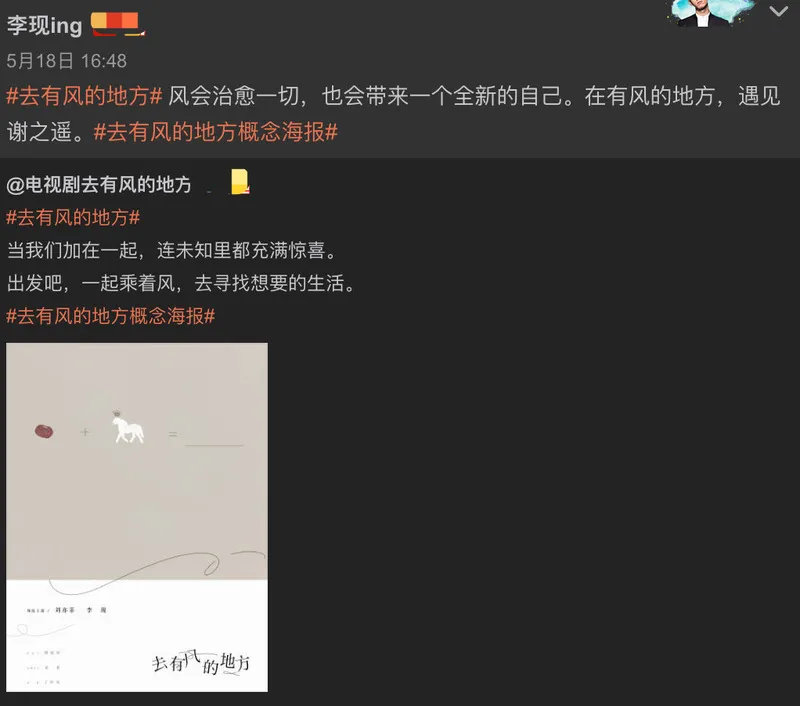
Task: Open the post timestamp 5月18日 16:48
Action: tap(66, 61)
